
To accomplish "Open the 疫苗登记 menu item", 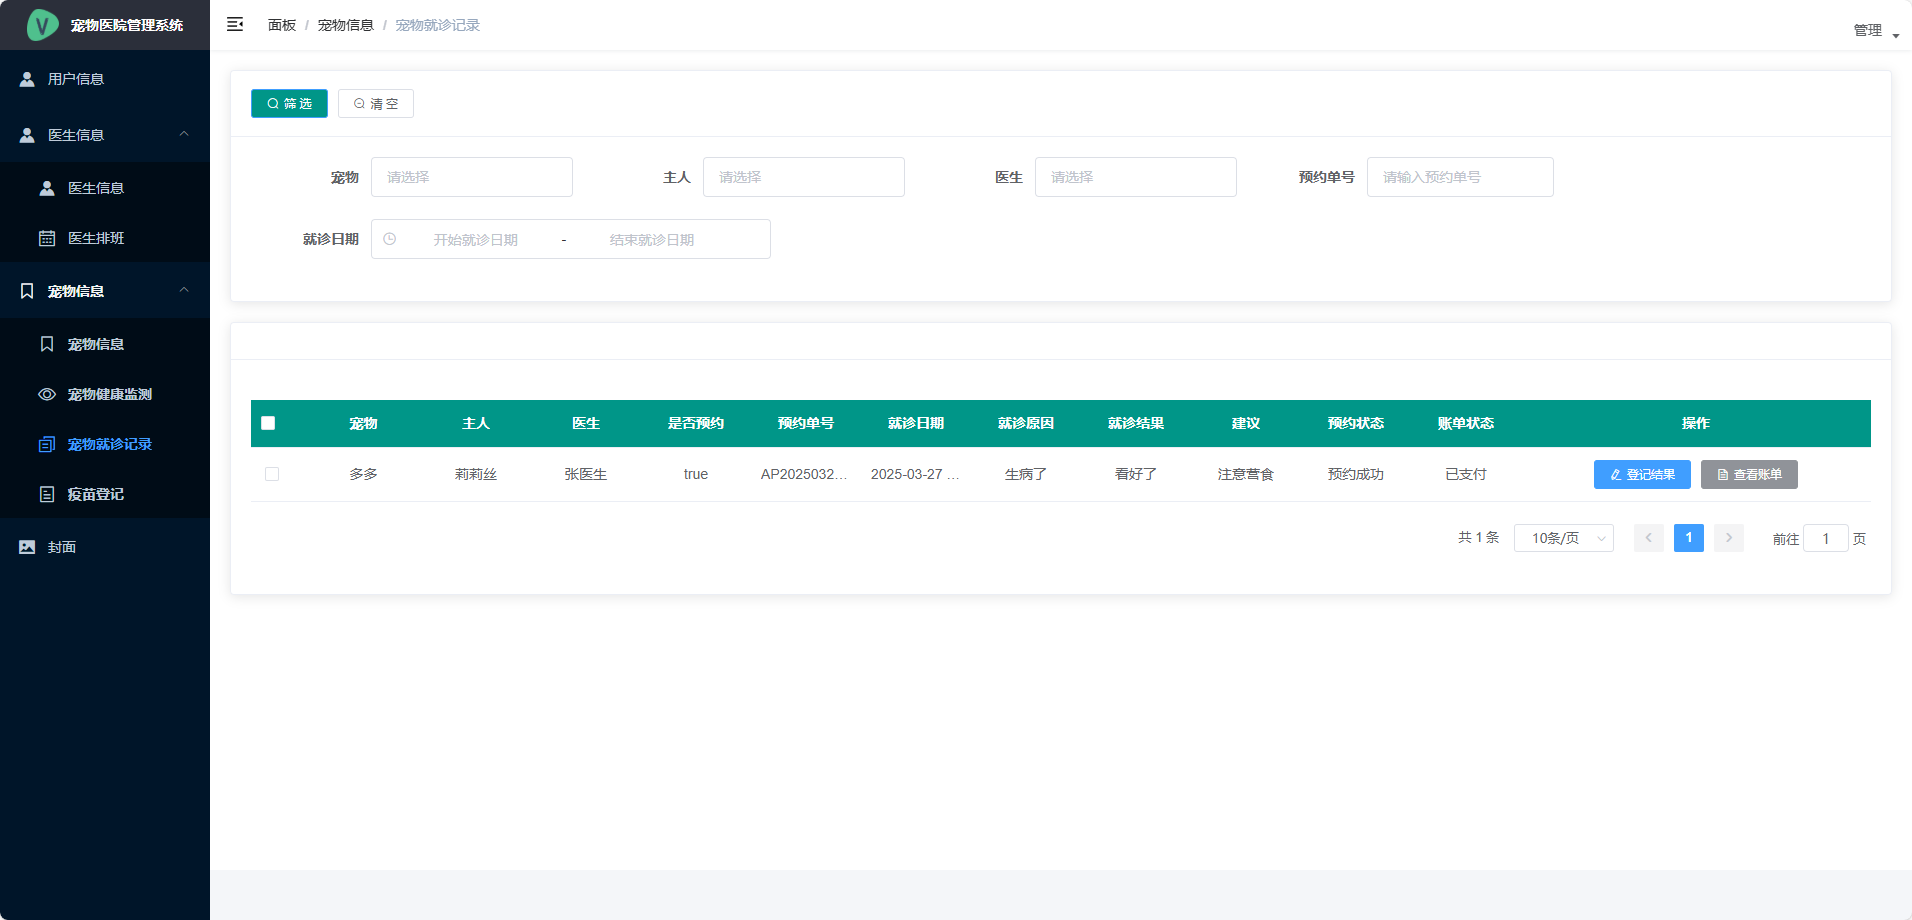I will (105, 494).
